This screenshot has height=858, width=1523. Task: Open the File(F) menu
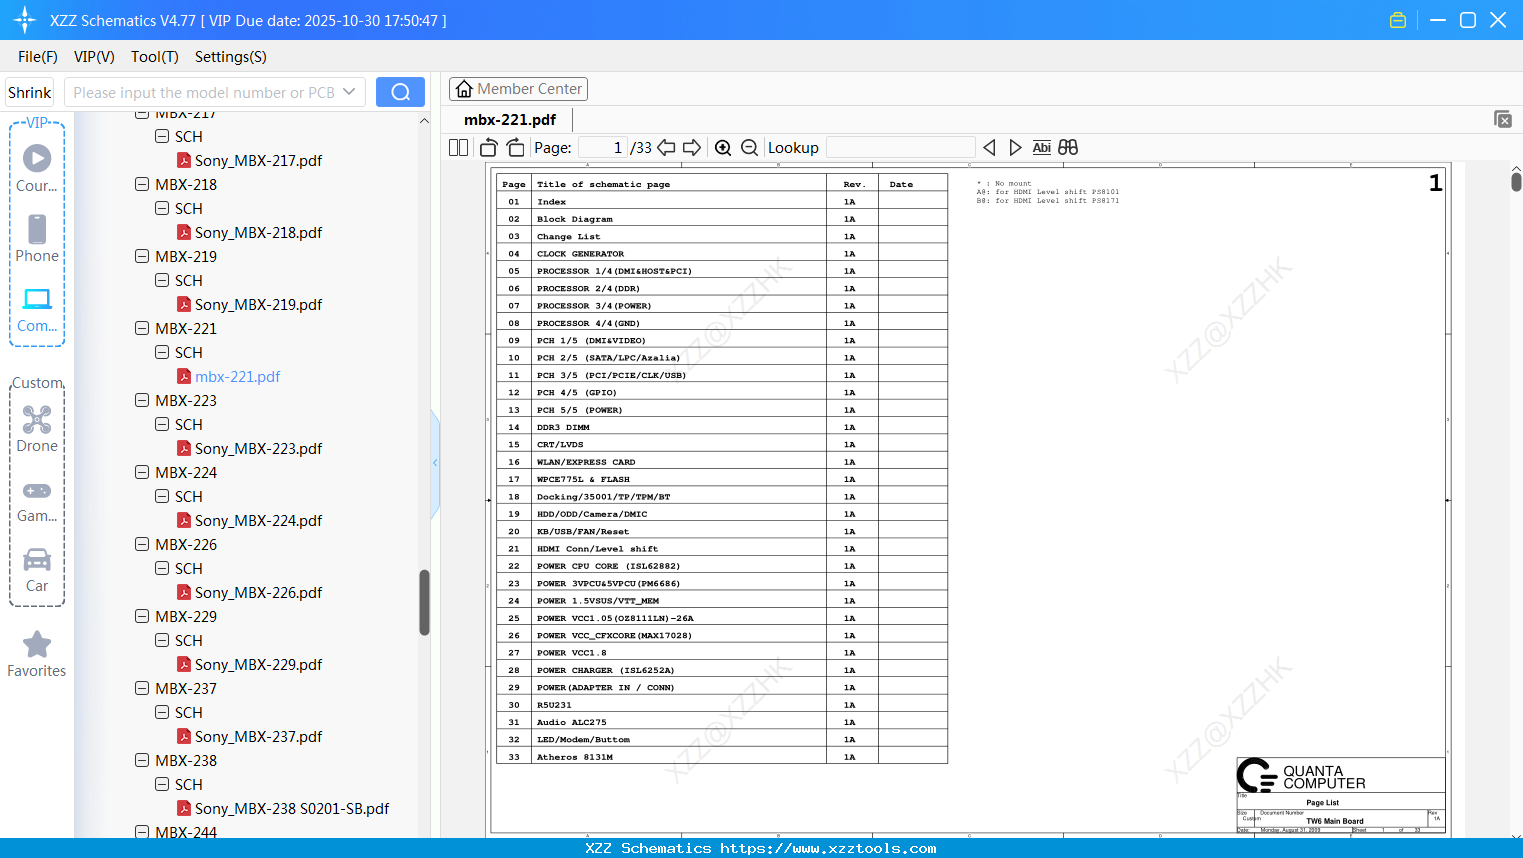[x=38, y=57]
